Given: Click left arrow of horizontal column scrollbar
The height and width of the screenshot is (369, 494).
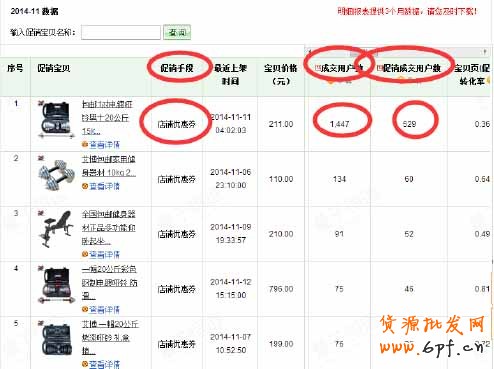Looking at the screenshot, I should coord(310,51).
